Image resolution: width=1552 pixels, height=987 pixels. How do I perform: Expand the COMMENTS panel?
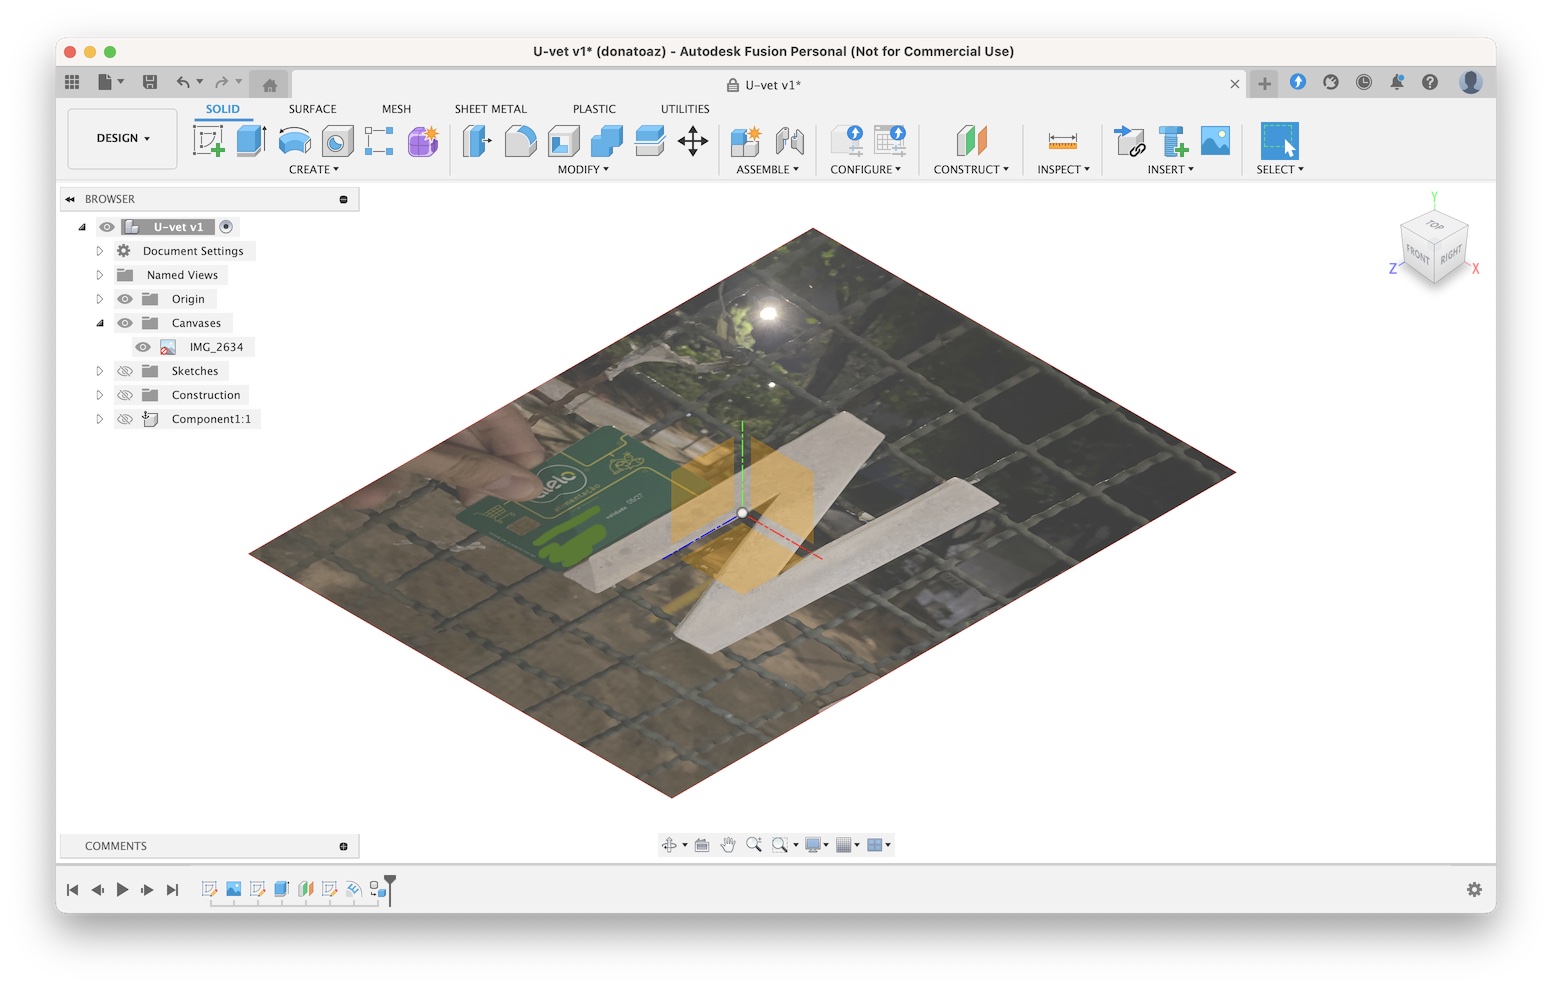(343, 846)
